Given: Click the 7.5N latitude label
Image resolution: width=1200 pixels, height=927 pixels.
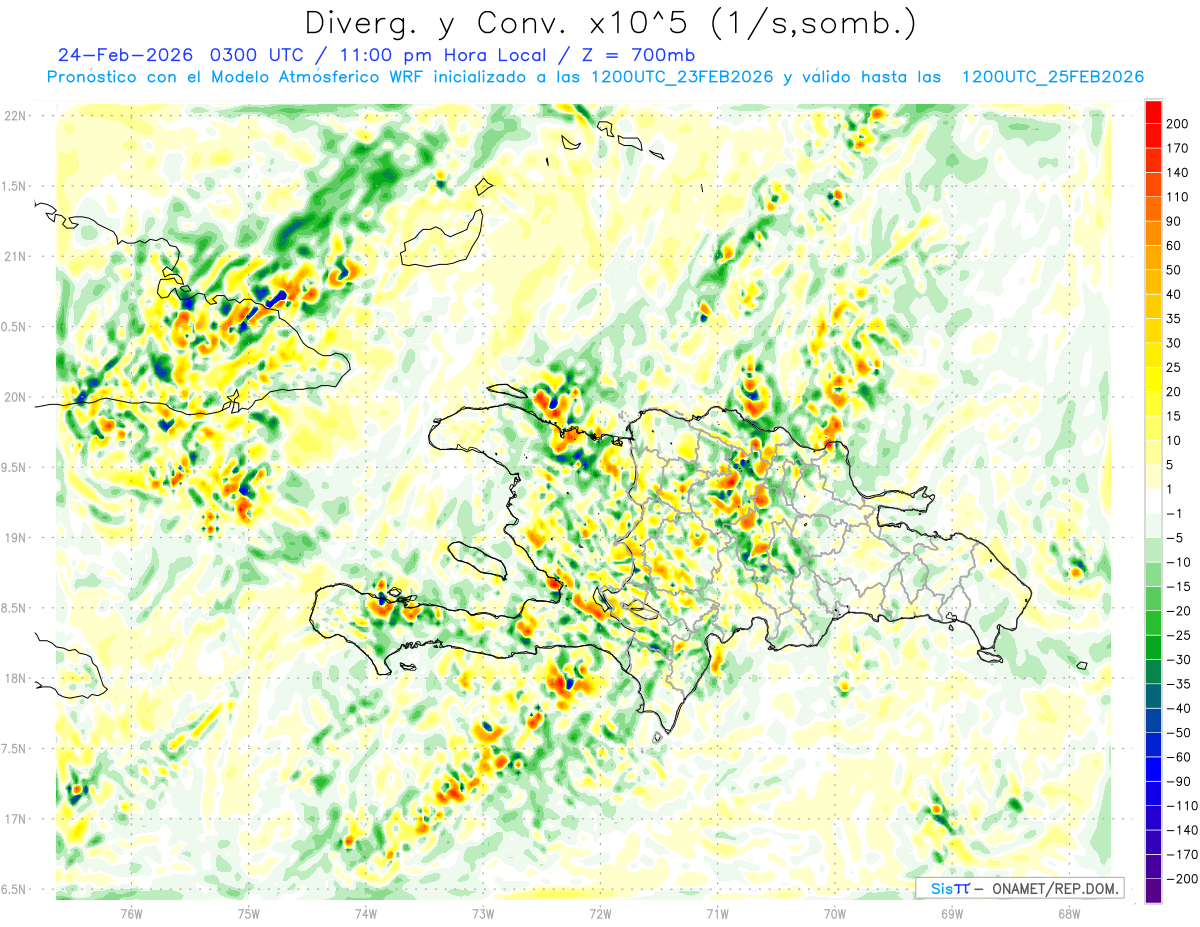Looking at the screenshot, I should click(x=14, y=749).
